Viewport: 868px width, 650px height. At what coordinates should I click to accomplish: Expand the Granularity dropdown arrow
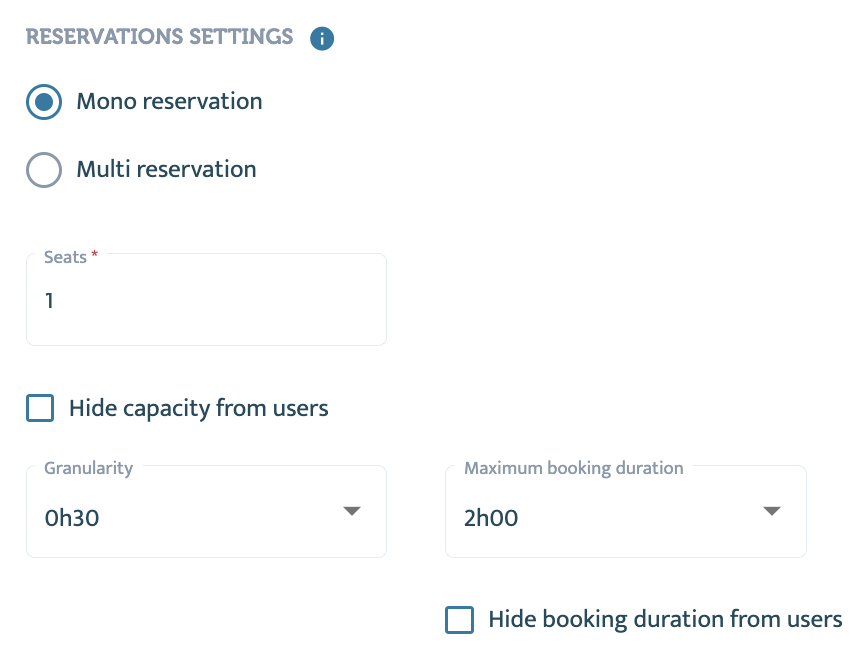coord(352,510)
